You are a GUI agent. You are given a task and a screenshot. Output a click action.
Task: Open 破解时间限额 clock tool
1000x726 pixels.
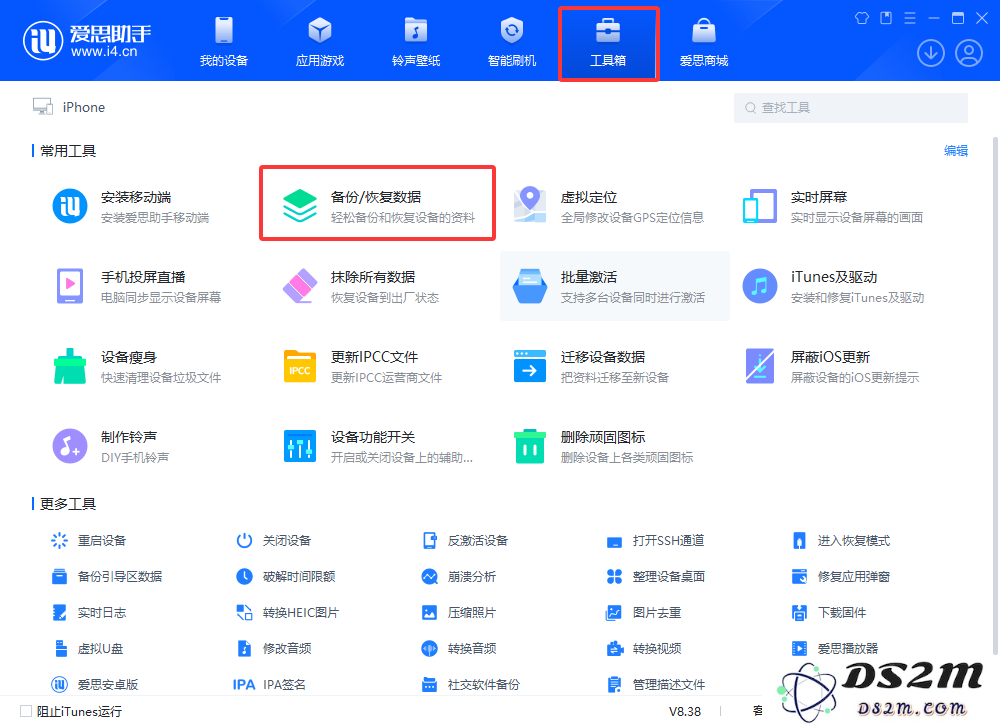pyautogui.click(x=286, y=577)
